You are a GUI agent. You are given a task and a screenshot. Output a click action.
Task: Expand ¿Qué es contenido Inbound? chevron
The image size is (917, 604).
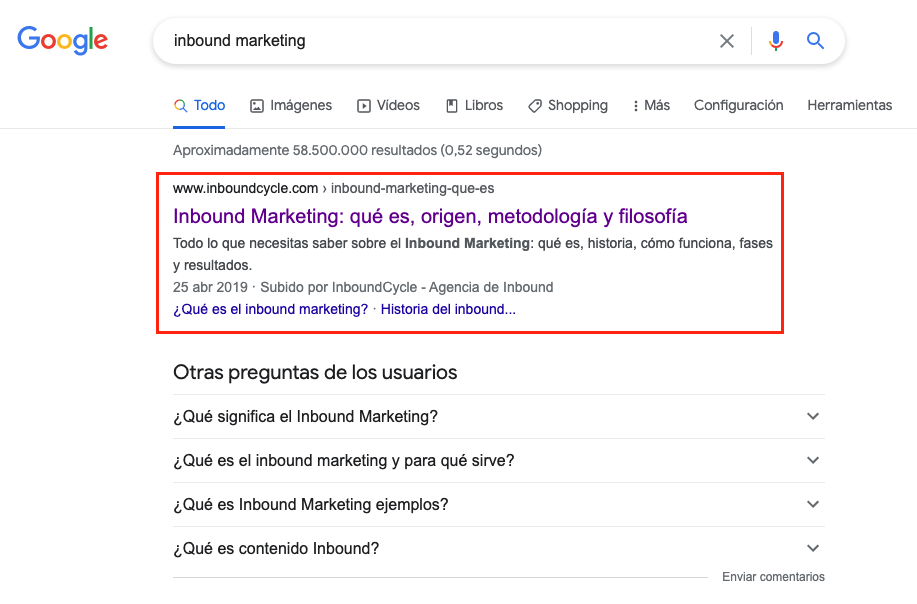(813, 548)
